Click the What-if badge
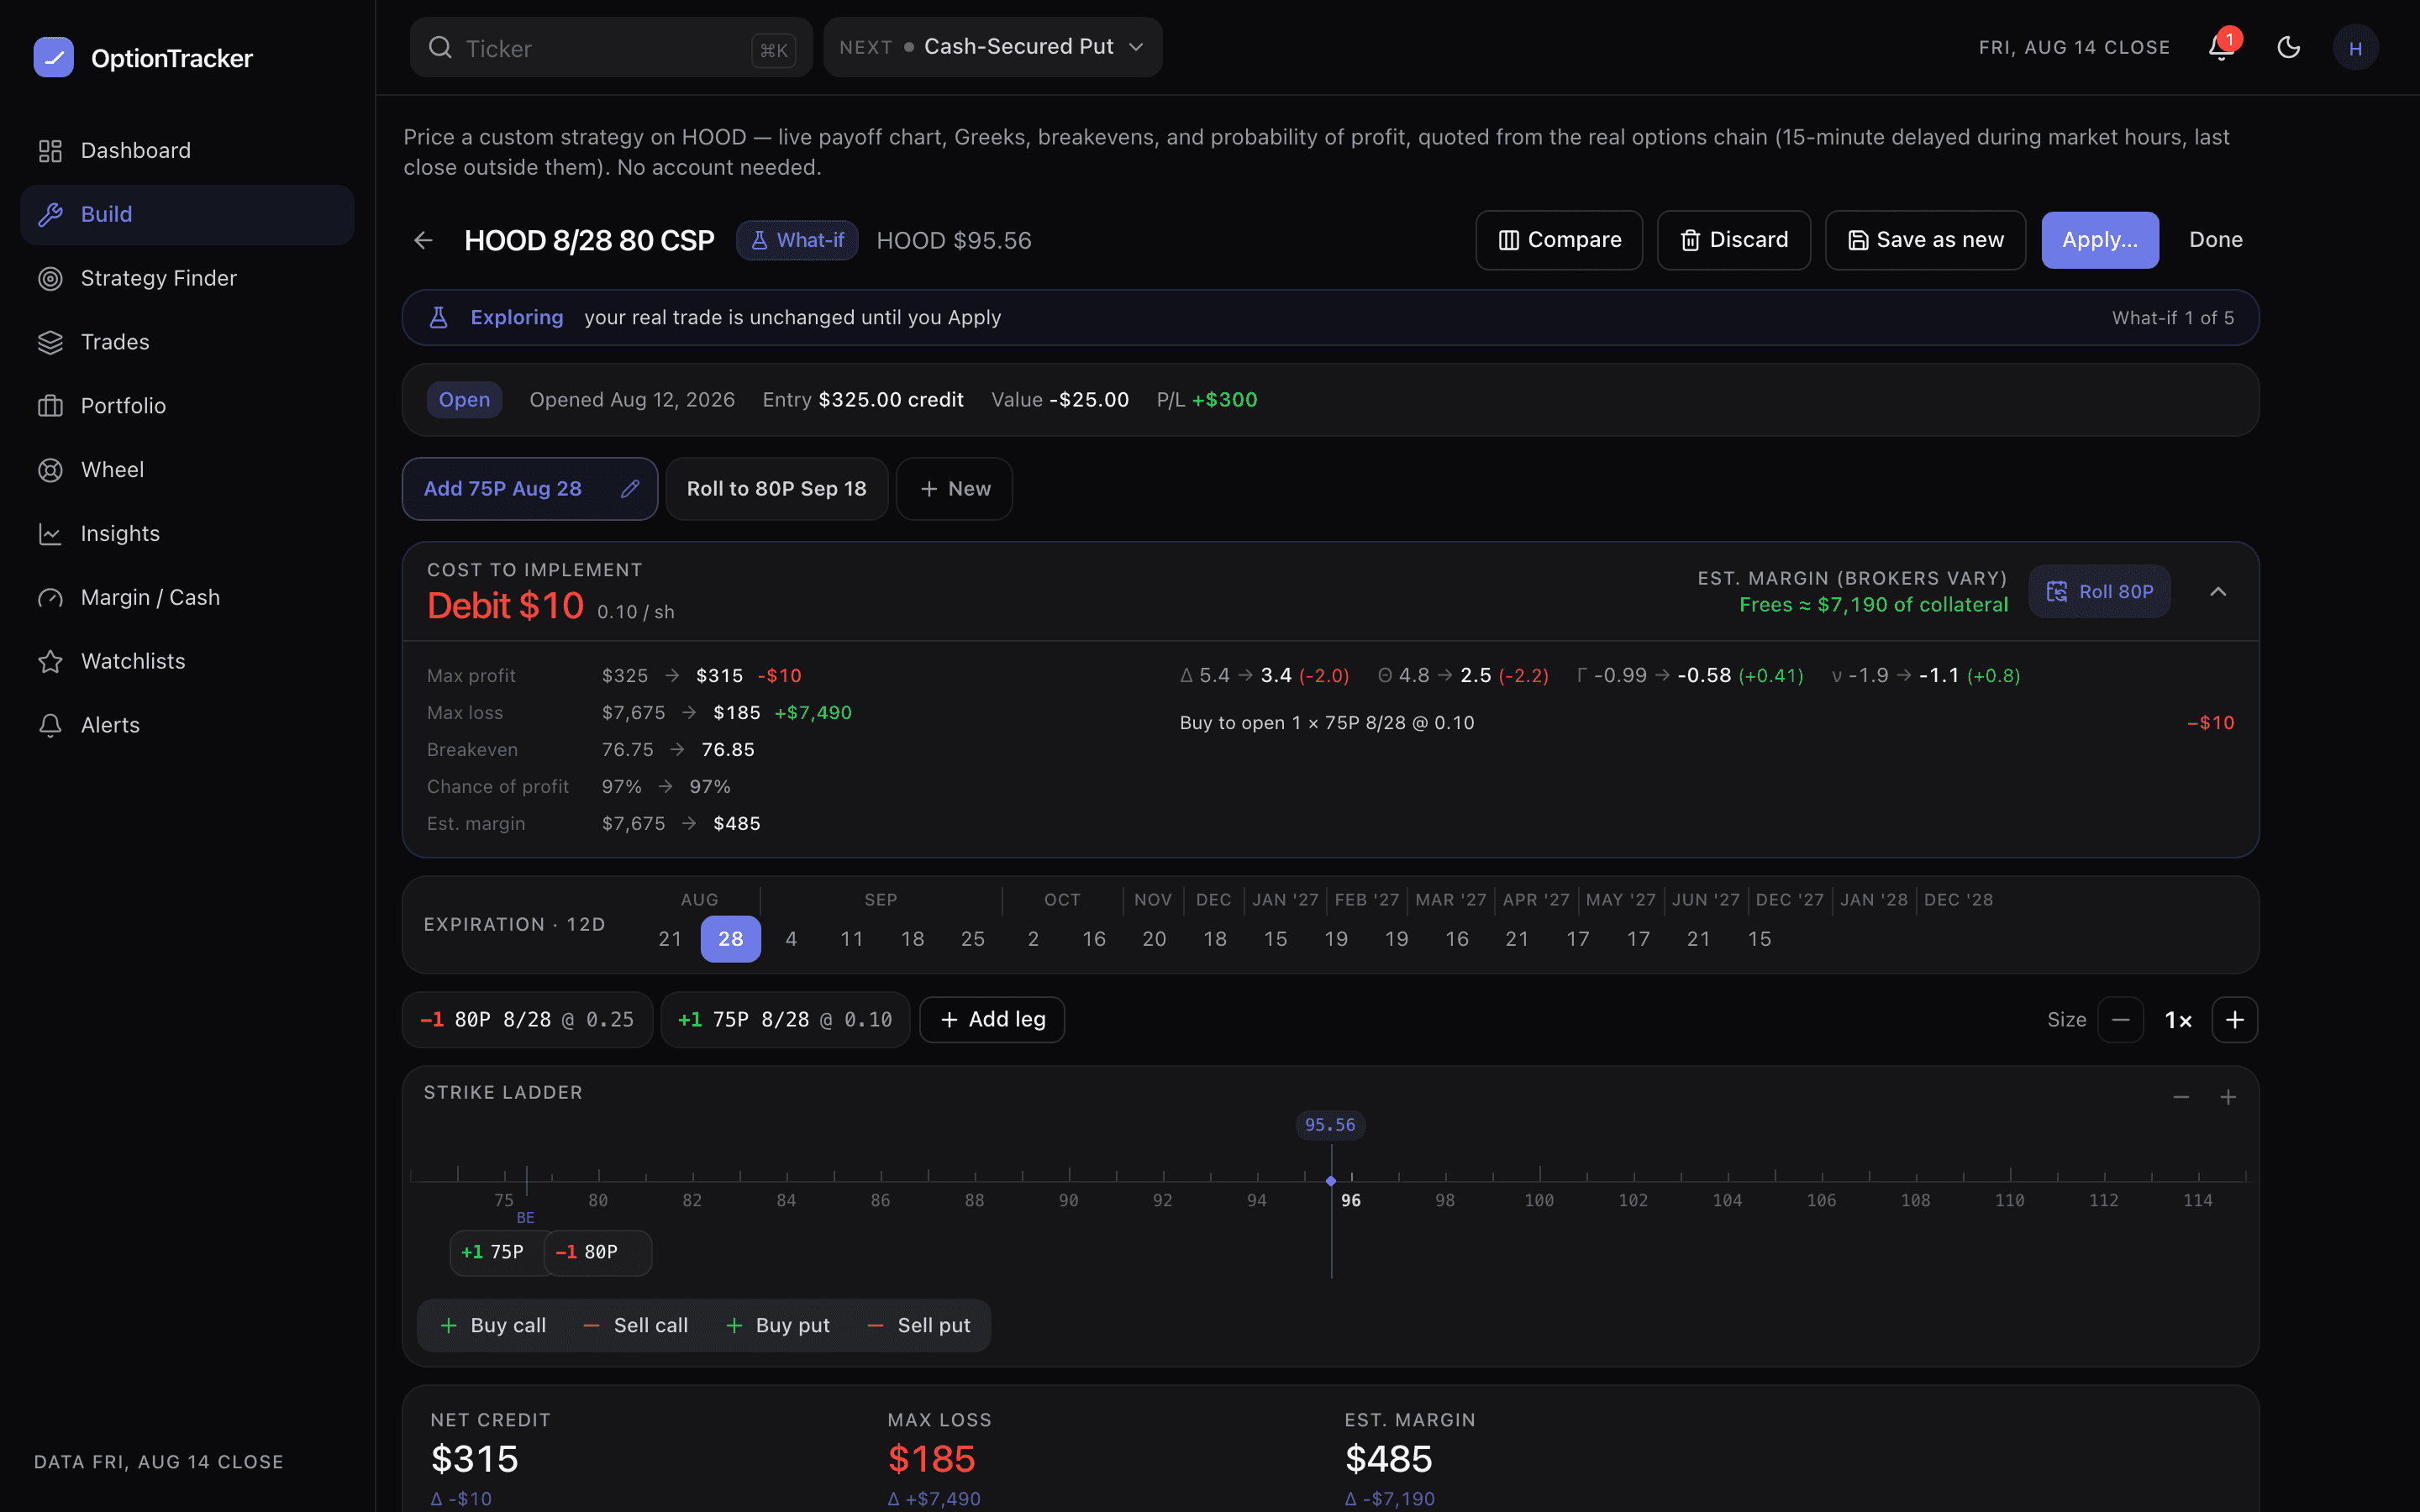The height and width of the screenshot is (1512, 2420). coord(797,240)
